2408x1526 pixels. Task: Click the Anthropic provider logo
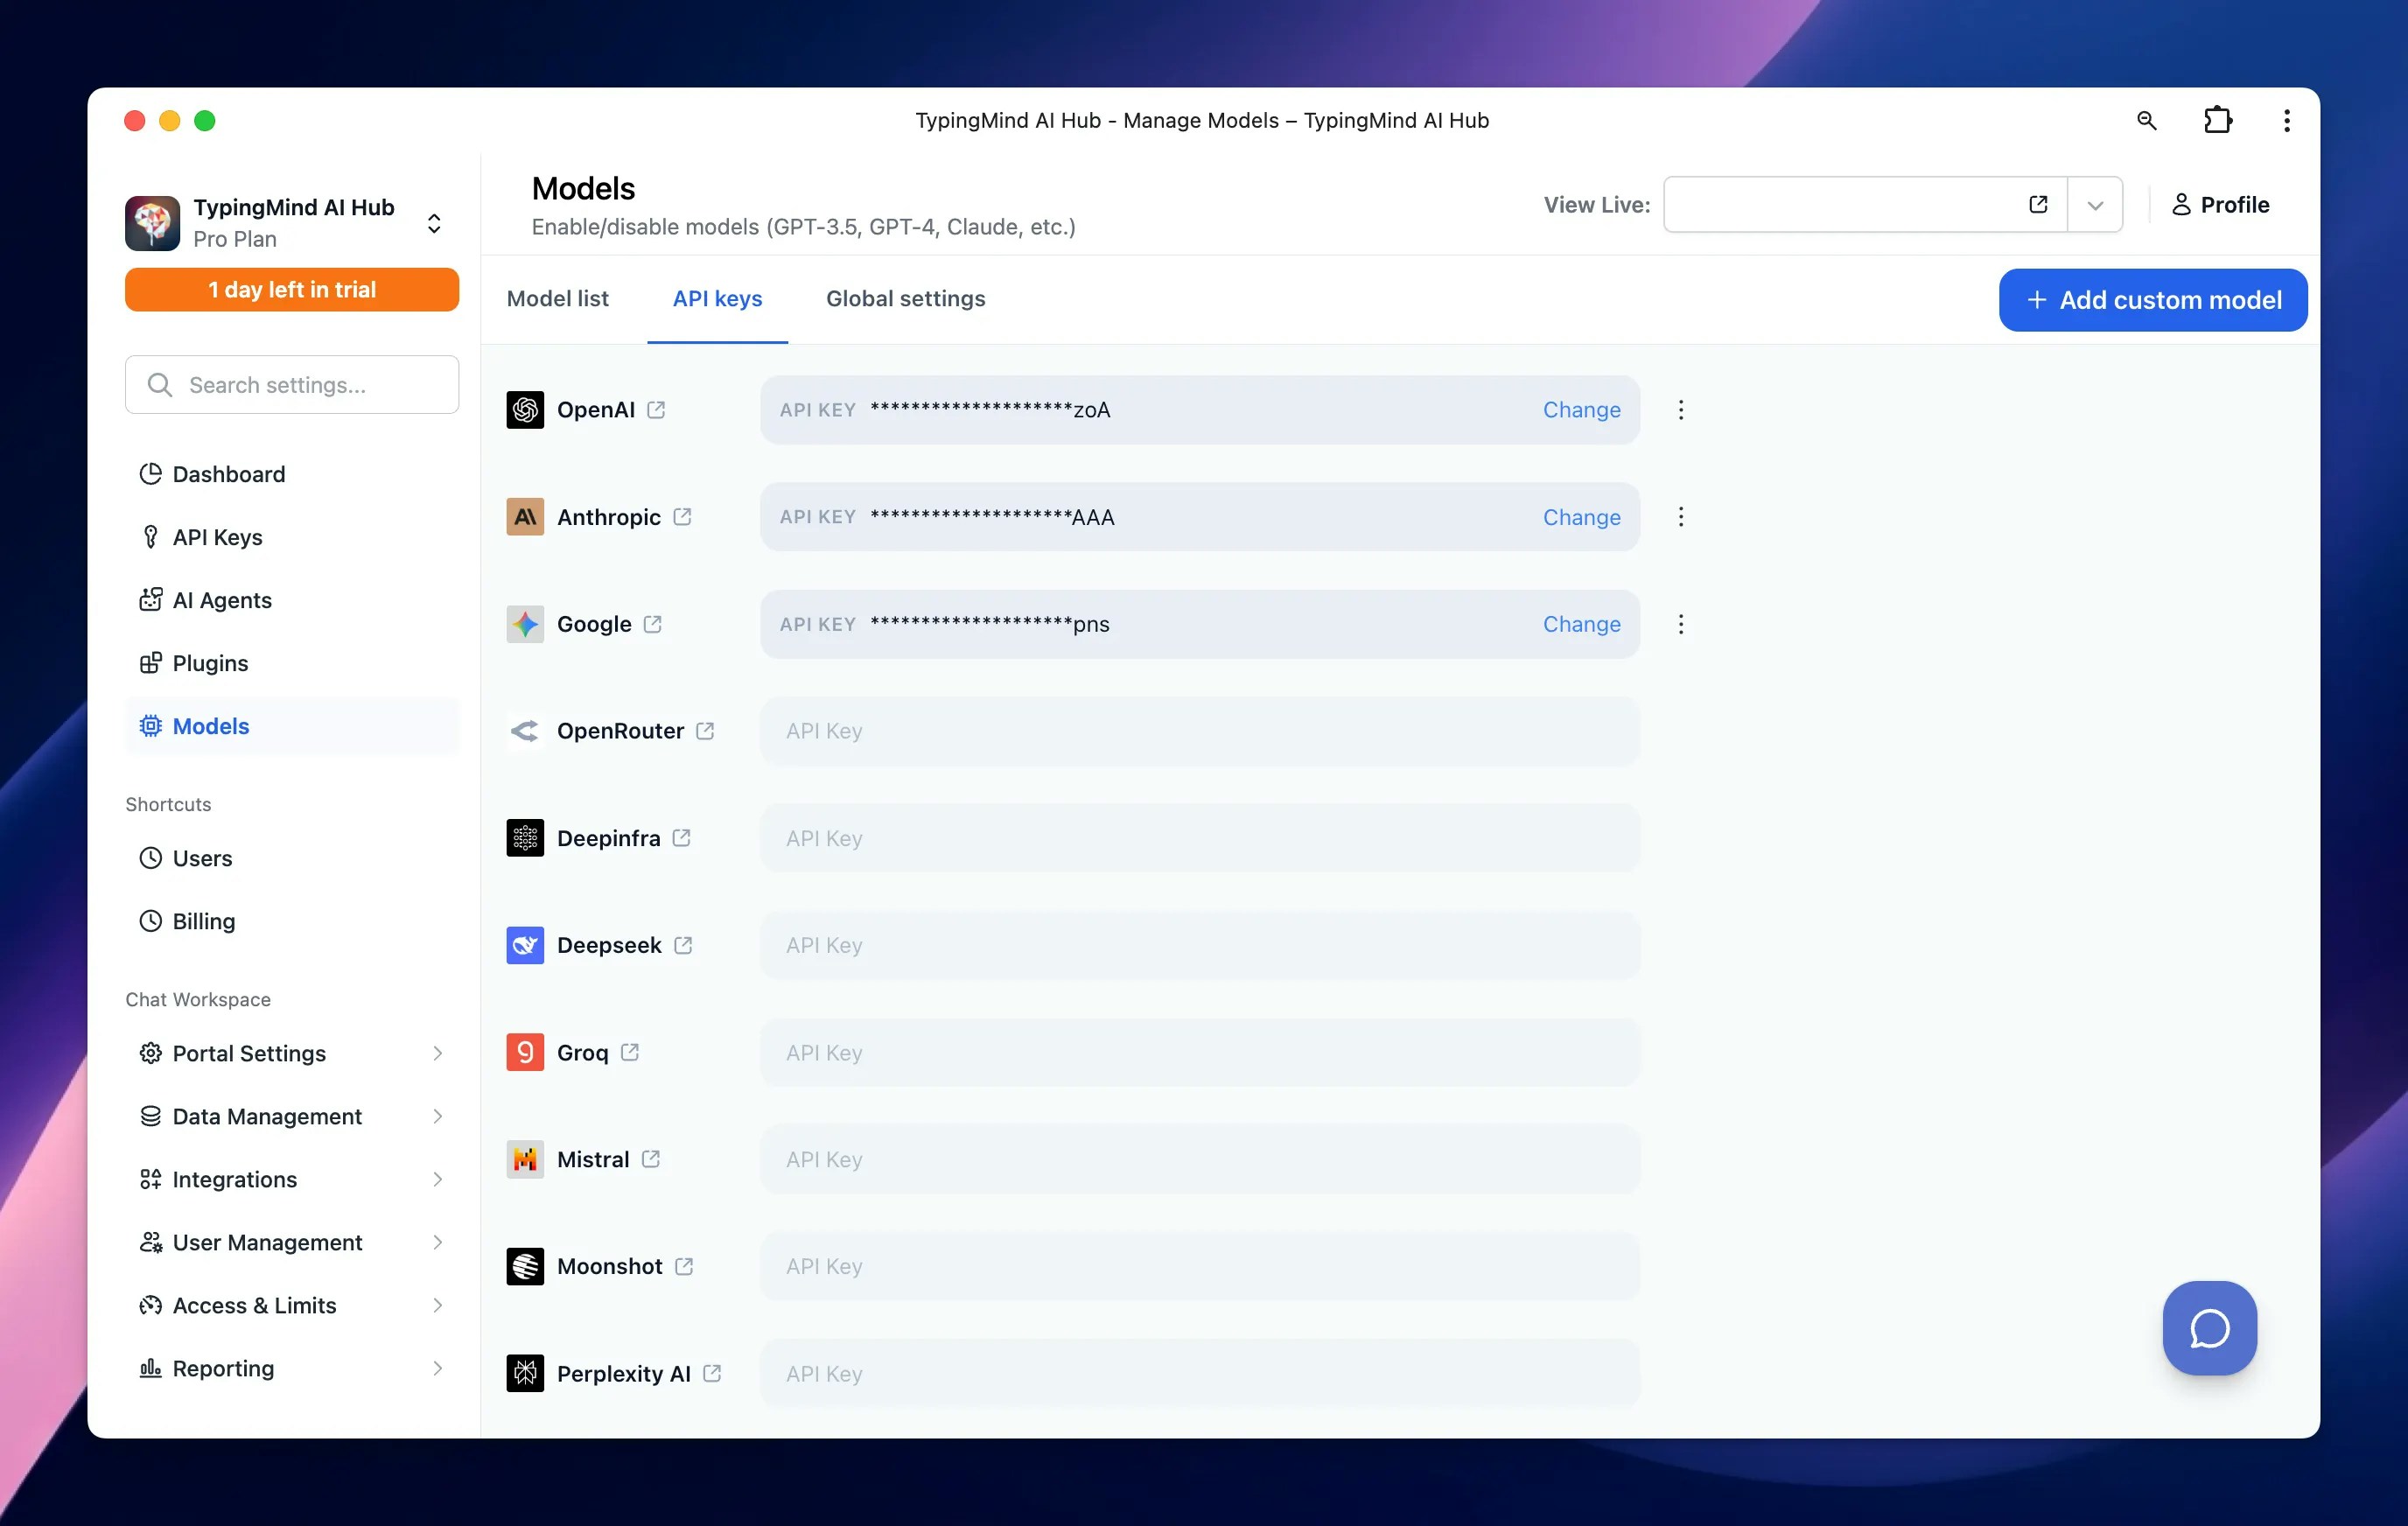(x=525, y=517)
